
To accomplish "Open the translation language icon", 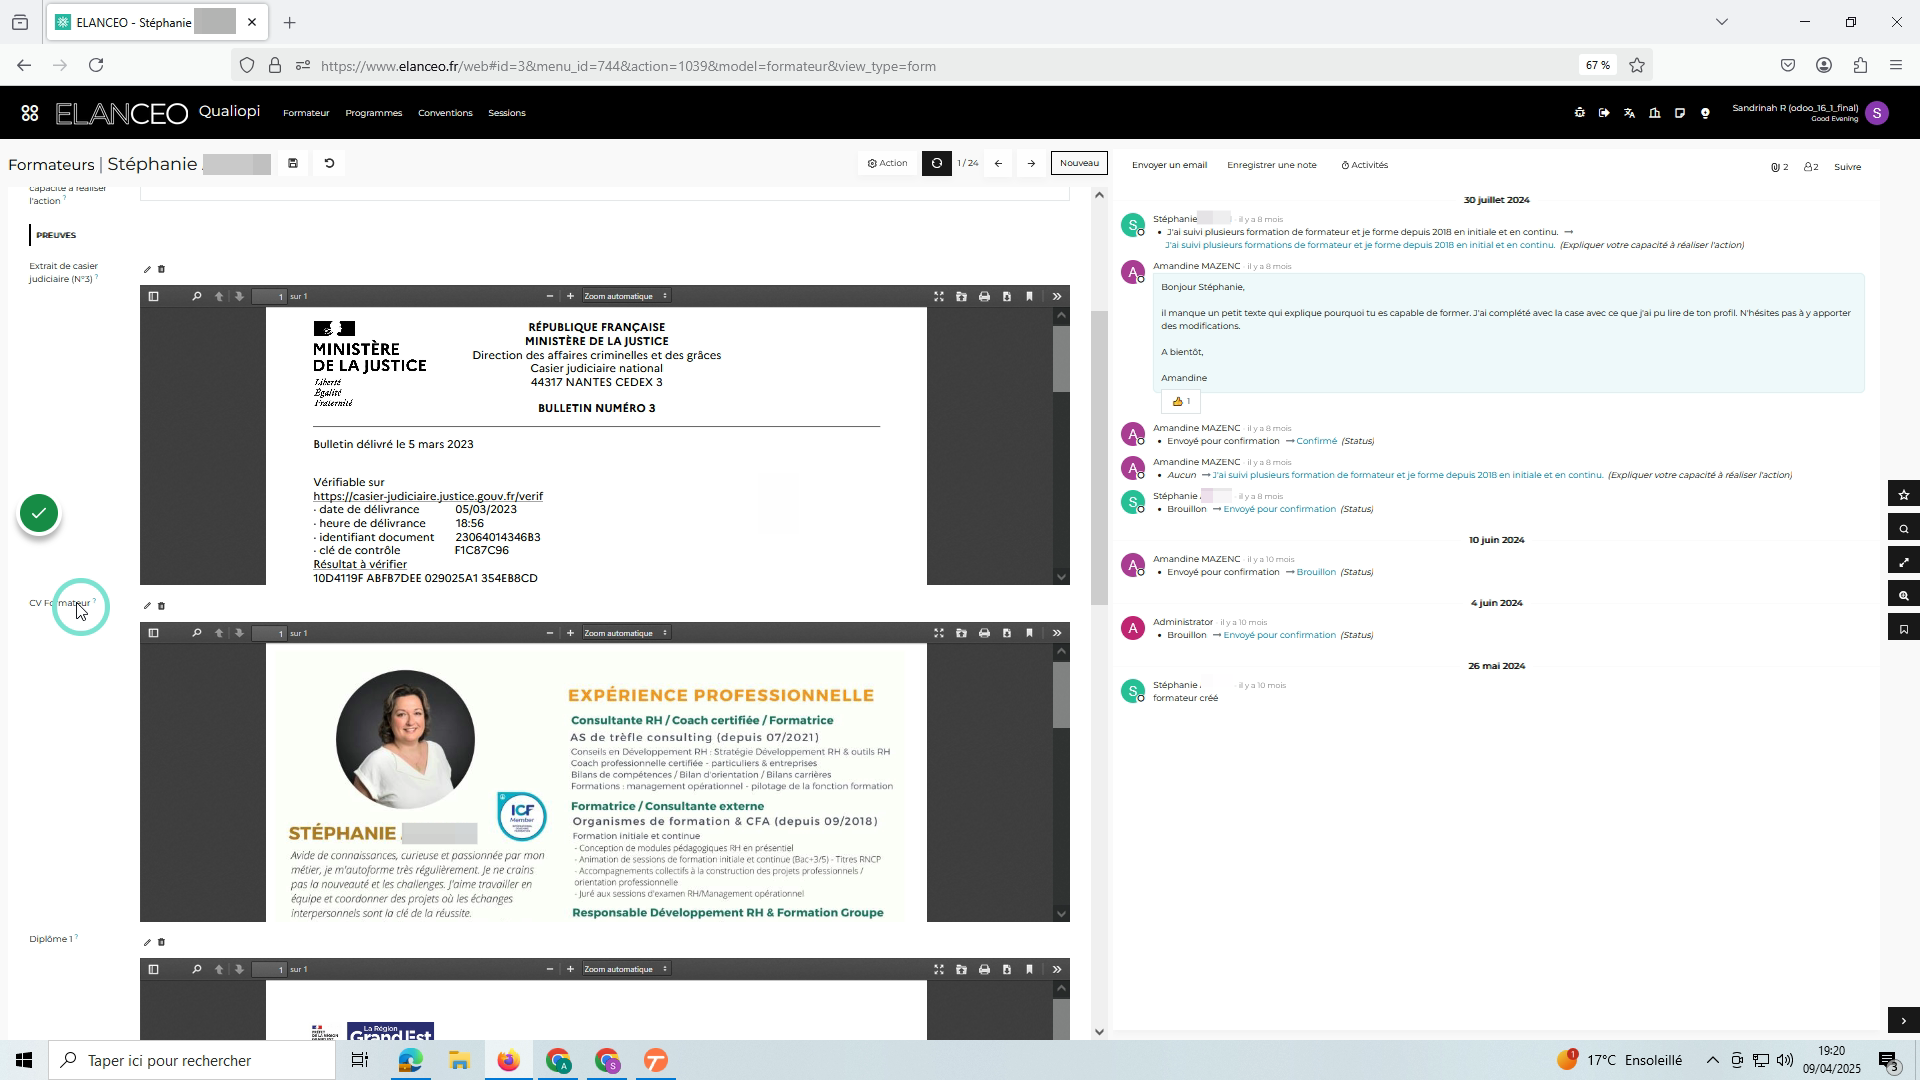I will click(x=1629, y=113).
